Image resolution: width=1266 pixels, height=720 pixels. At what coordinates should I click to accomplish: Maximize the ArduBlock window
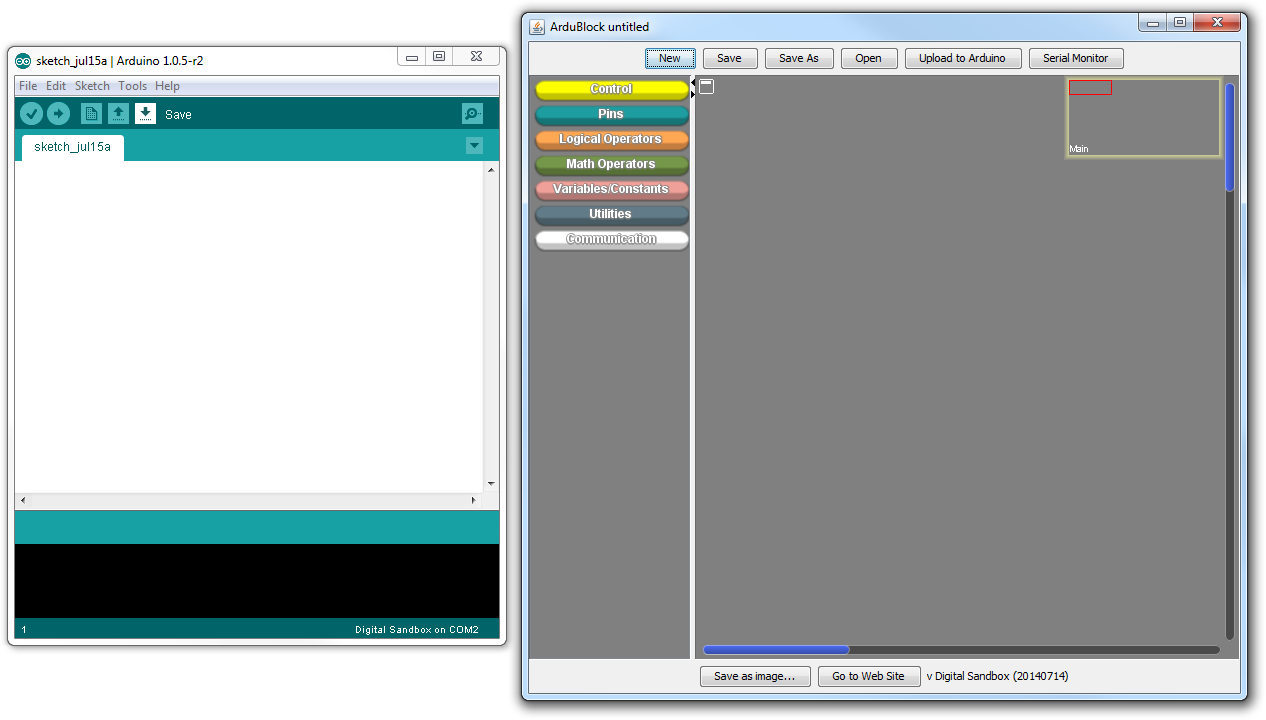point(1180,23)
